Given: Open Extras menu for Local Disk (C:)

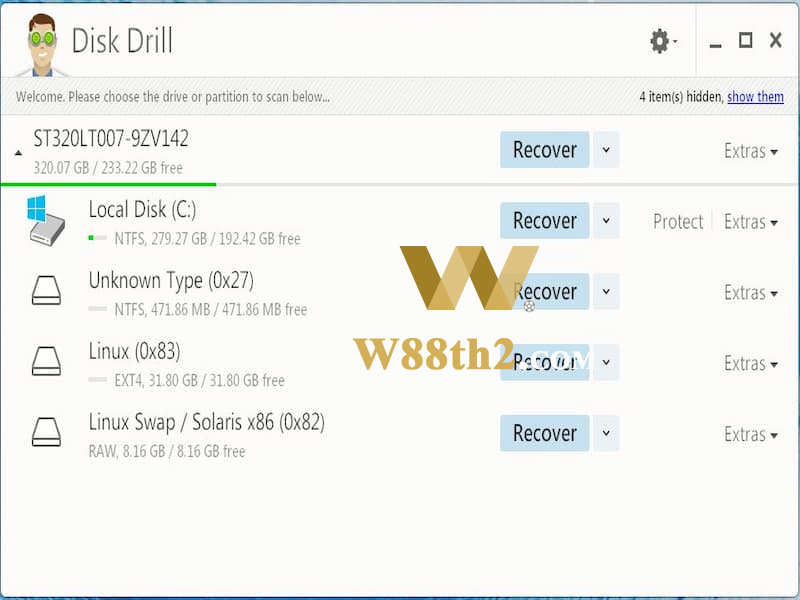Looking at the screenshot, I should point(751,222).
